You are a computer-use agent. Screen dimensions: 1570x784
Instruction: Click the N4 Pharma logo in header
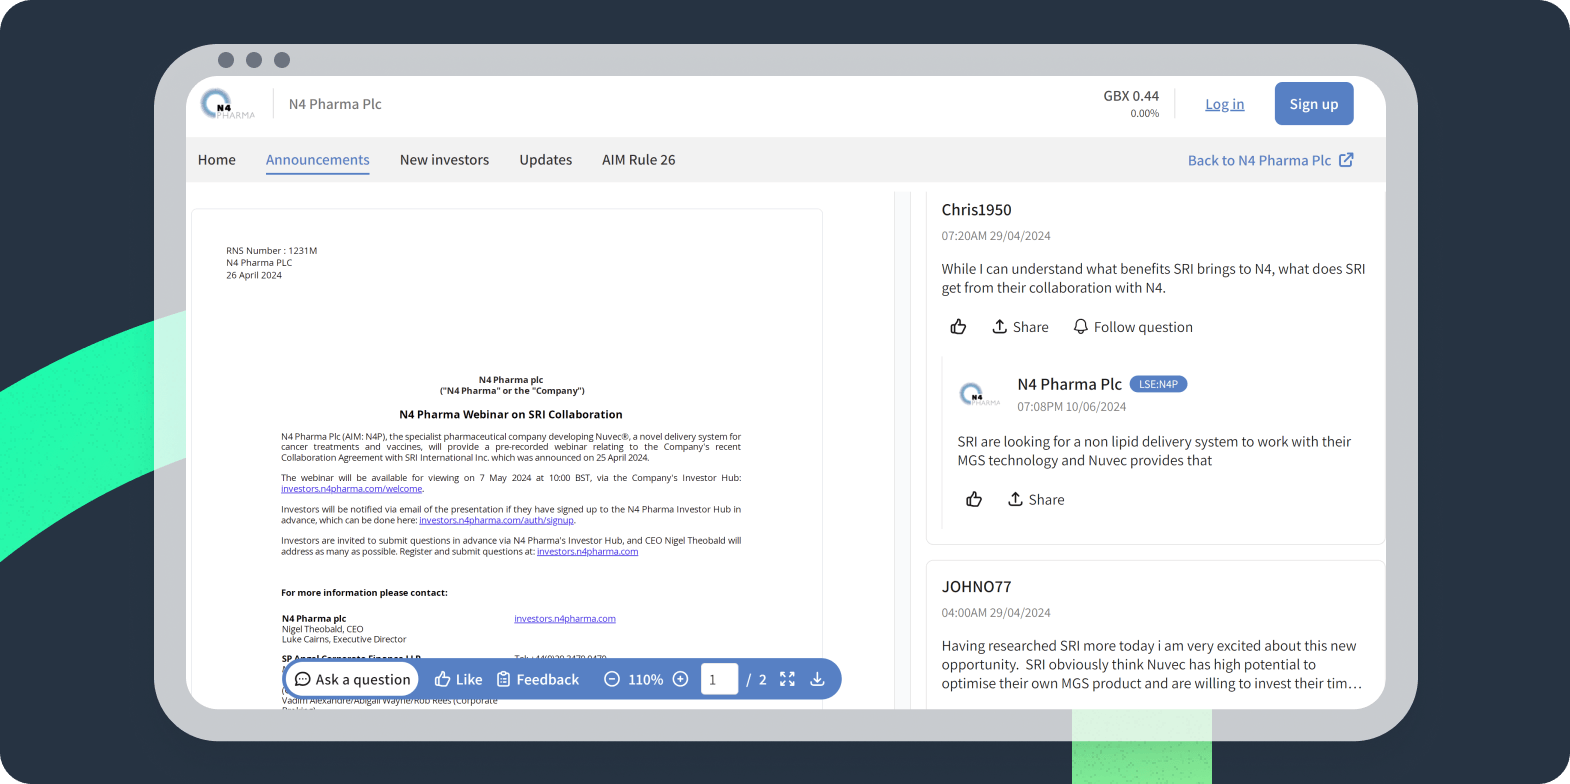tap(227, 104)
